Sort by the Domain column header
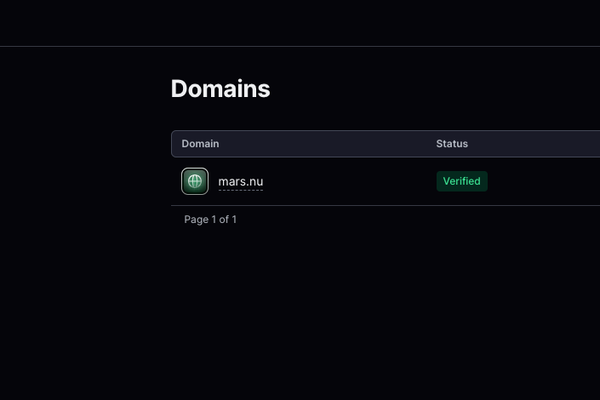This screenshot has height=400, width=600. [x=200, y=144]
